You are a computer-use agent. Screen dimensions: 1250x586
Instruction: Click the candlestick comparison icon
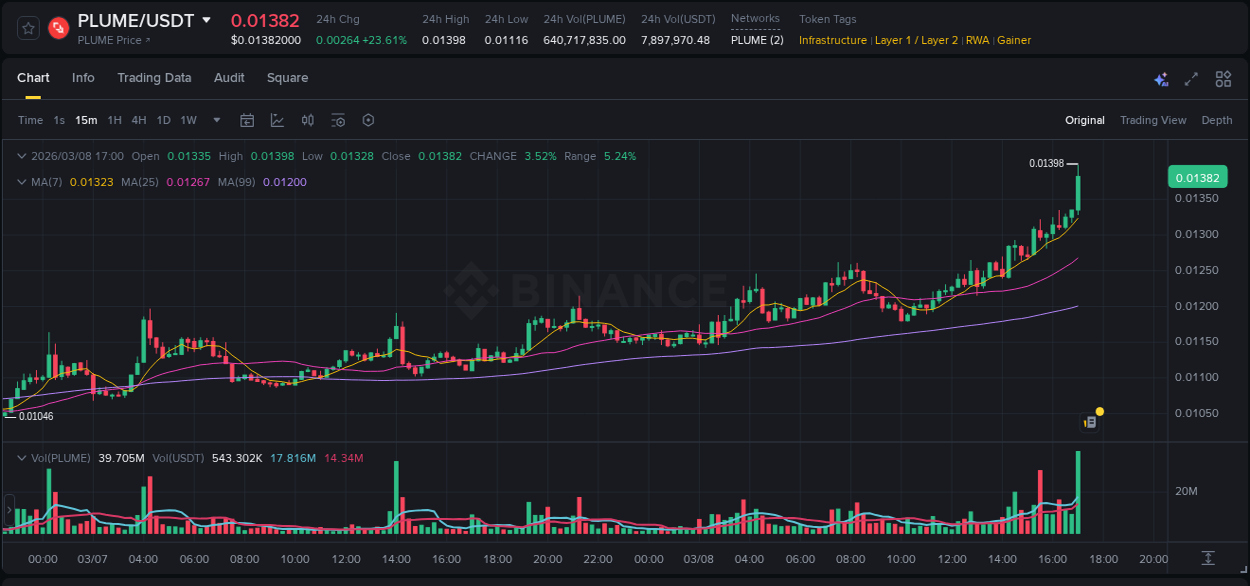[308, 120]
